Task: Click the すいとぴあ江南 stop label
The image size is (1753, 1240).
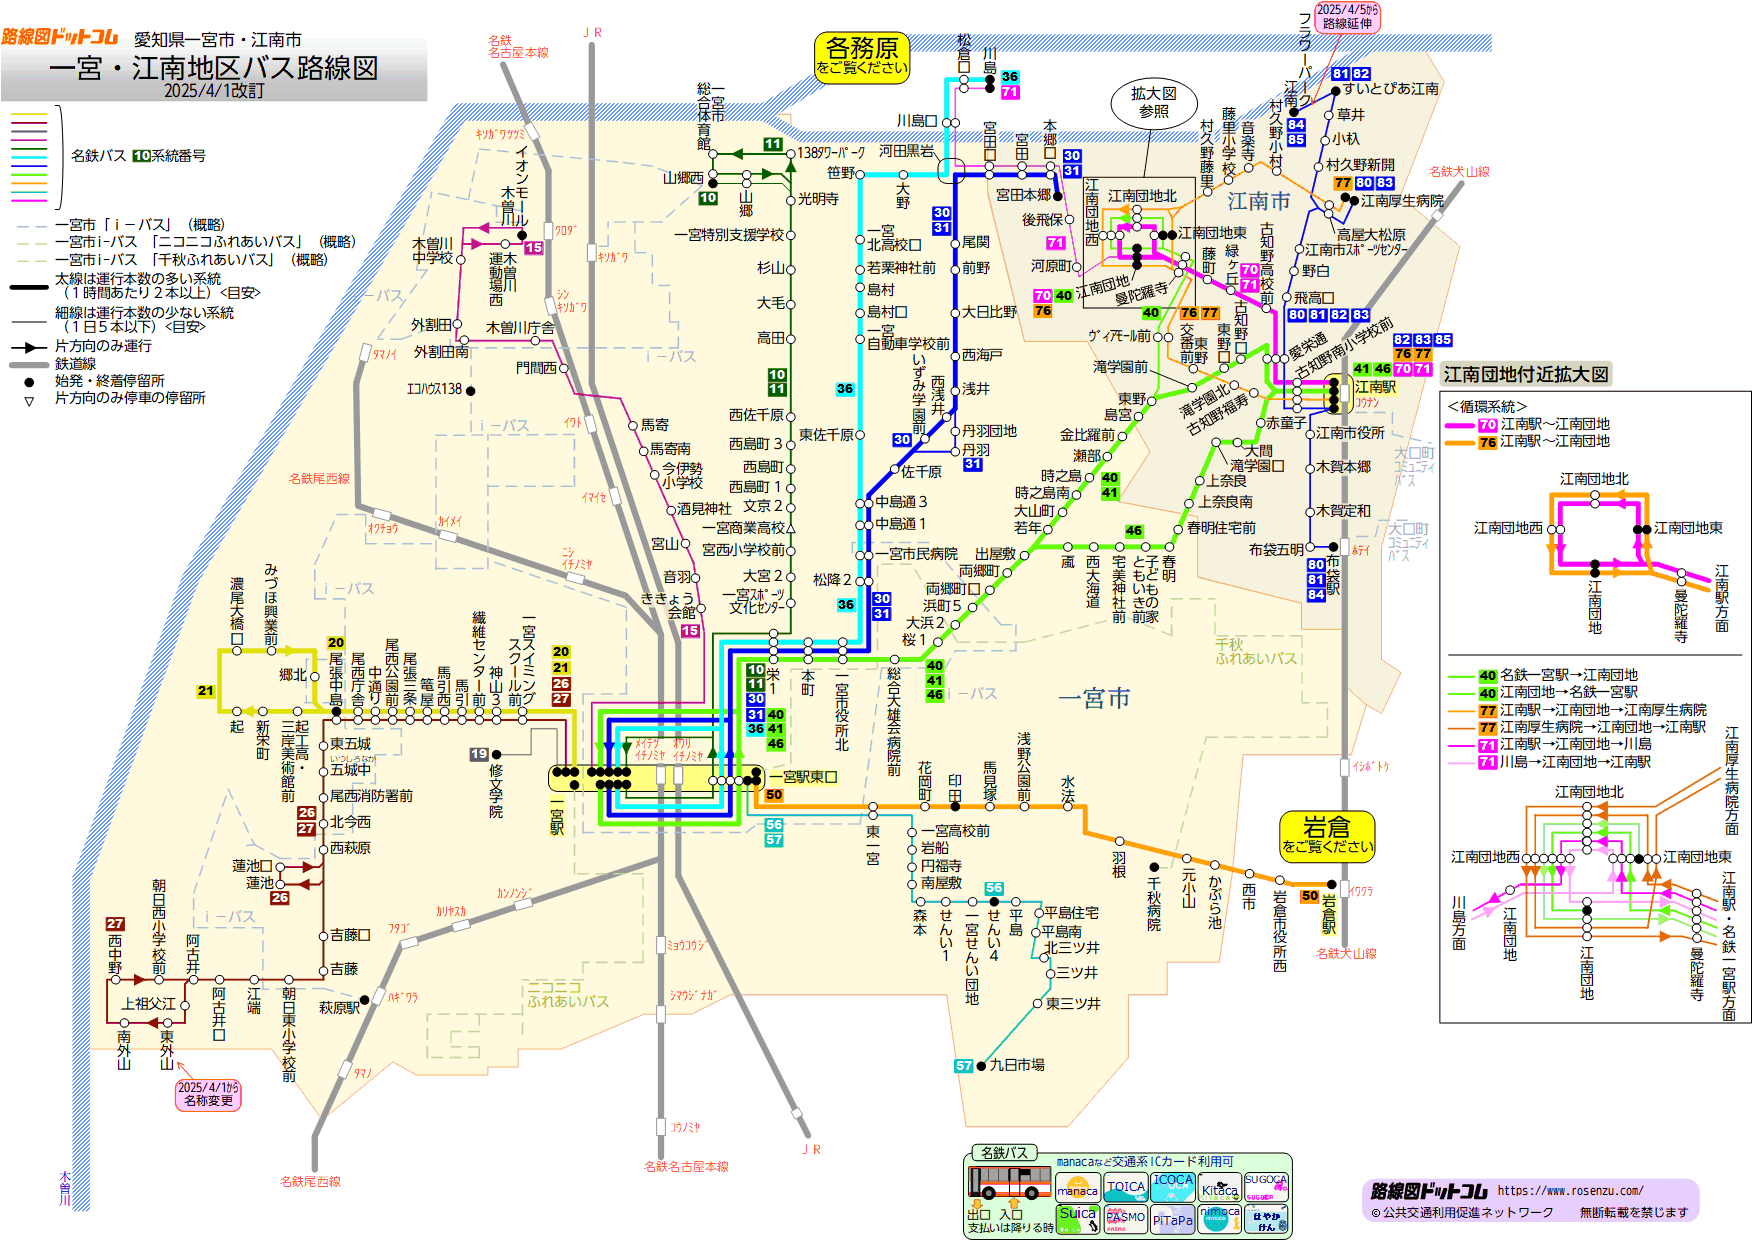Action: coord(1391,88)
